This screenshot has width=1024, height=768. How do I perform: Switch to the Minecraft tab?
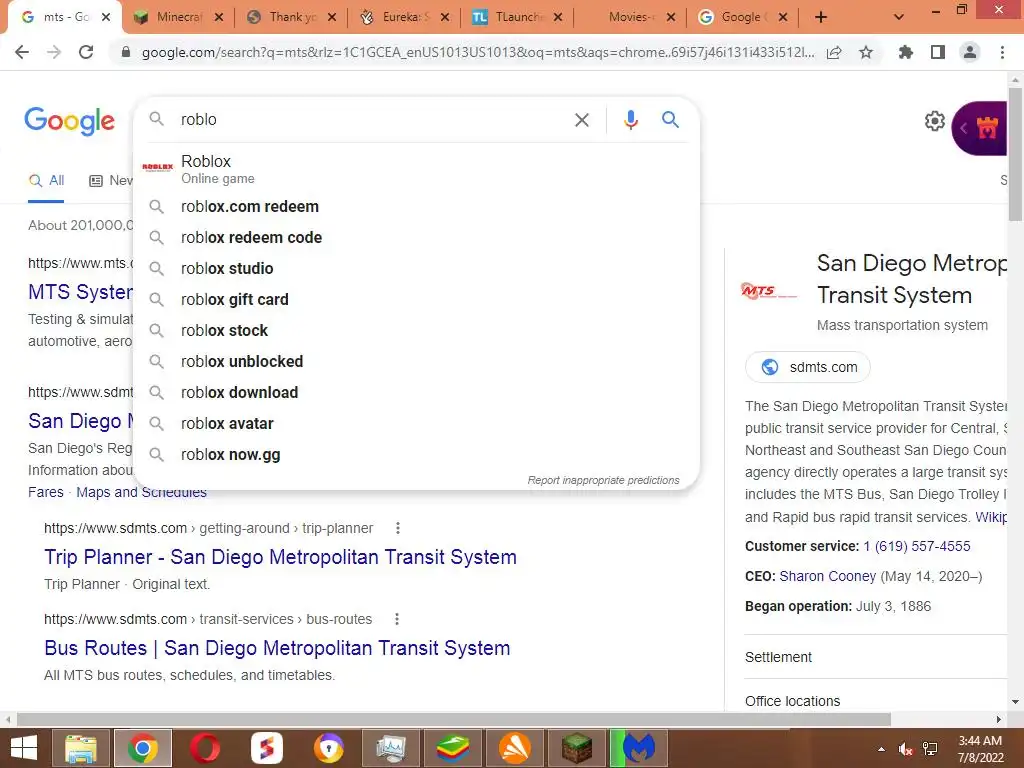click(179, 17)
